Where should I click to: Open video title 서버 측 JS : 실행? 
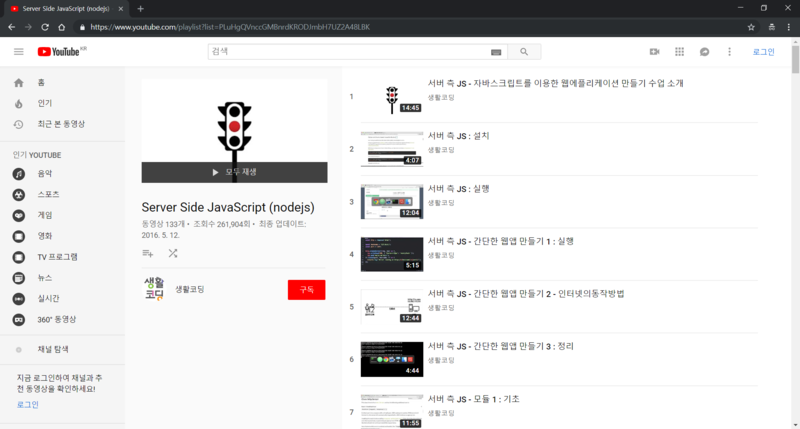click(x=458, y=189)
